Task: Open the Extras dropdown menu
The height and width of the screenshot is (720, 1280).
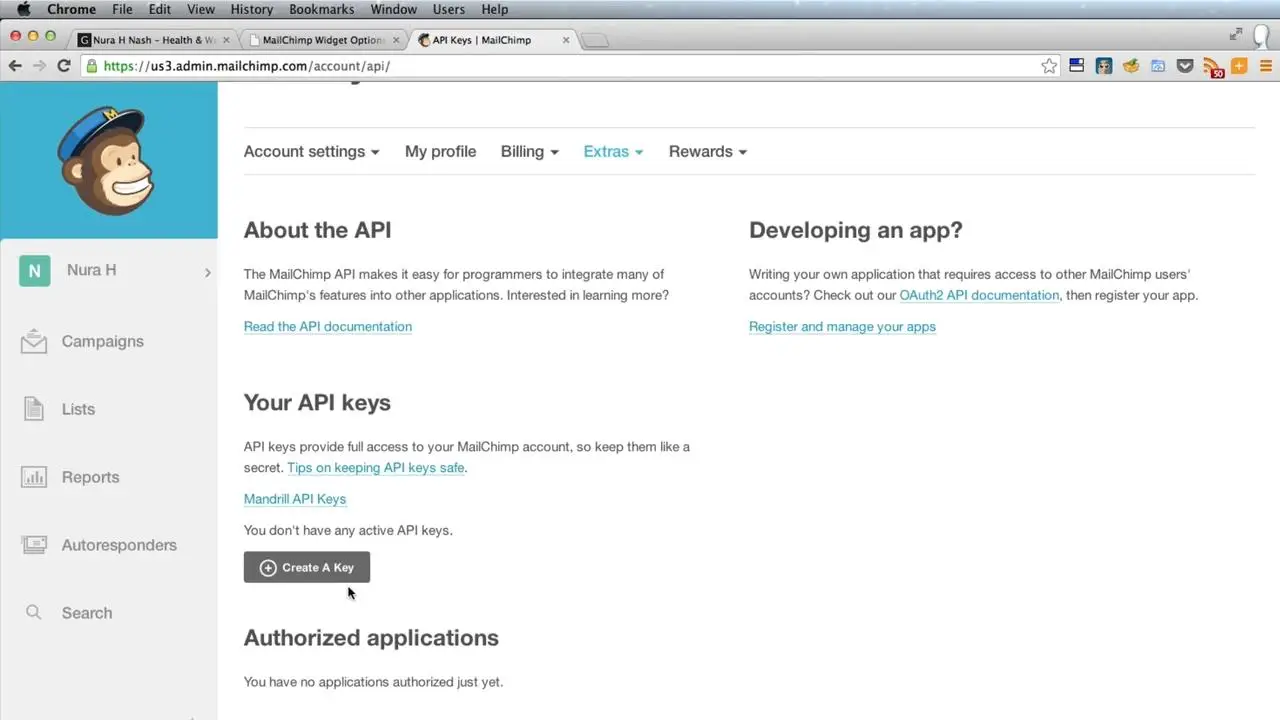Action: pos(613,152)
